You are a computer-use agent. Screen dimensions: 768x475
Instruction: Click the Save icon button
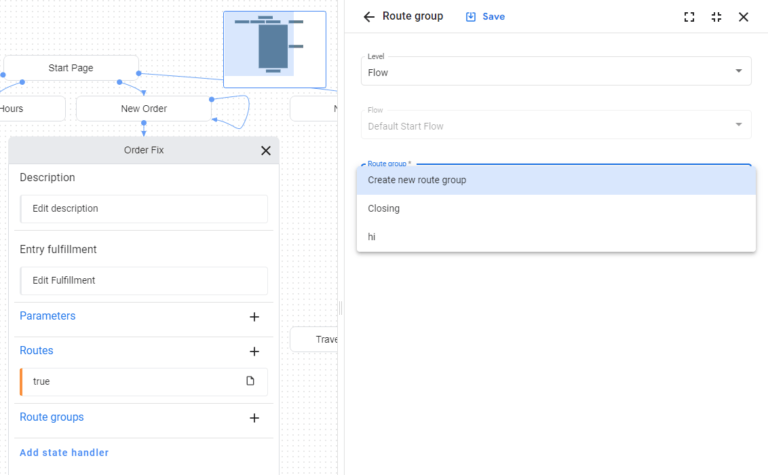(x=472, y=17)
